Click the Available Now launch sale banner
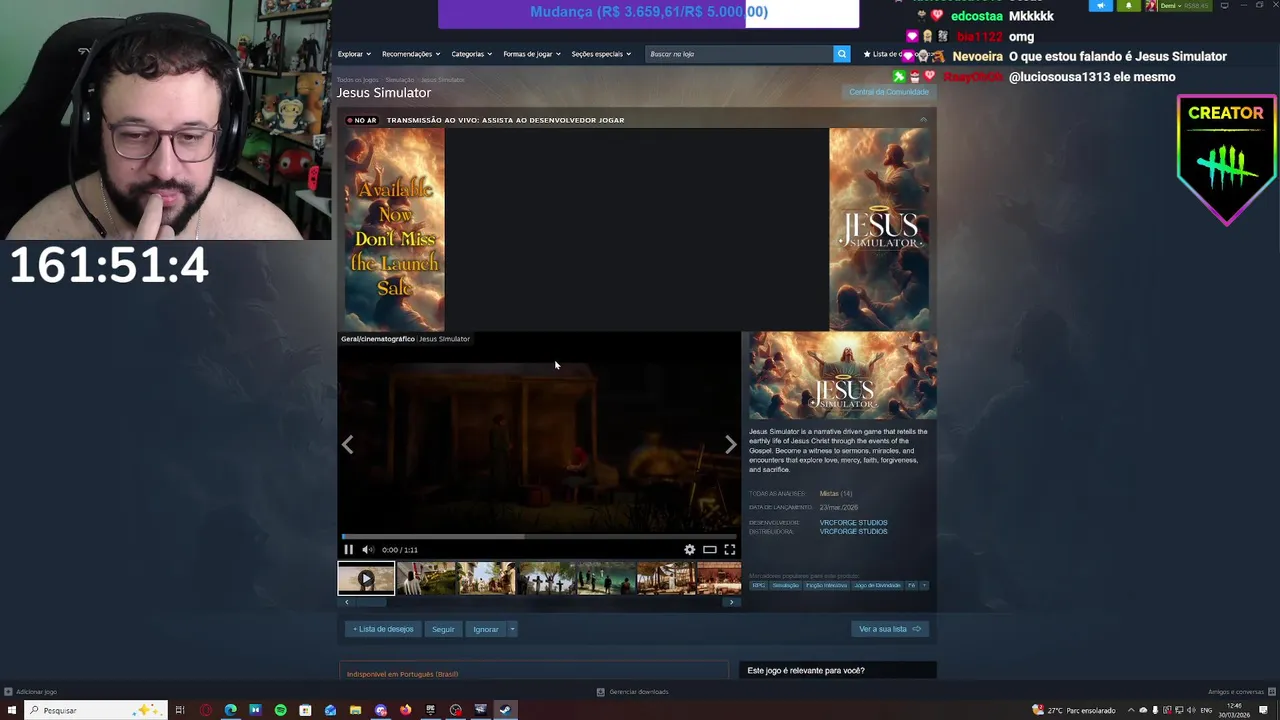Viewport: 1280px width, 720px height. tap(394, 229)
